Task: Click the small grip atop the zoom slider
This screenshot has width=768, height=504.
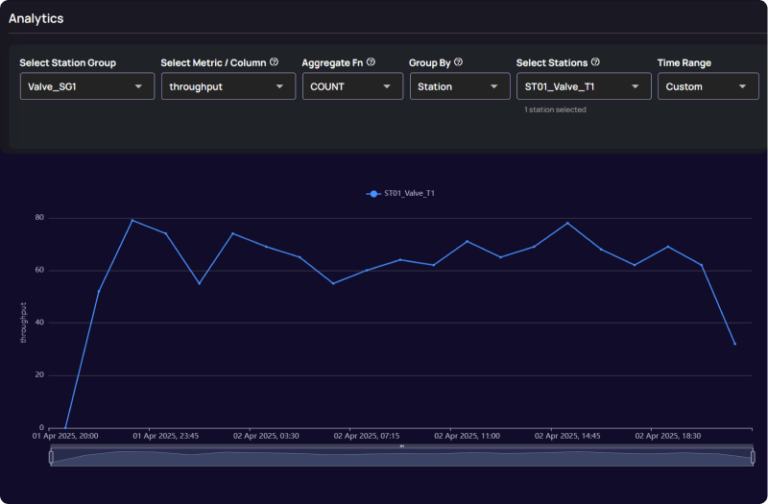Action: tap(401, 446)
